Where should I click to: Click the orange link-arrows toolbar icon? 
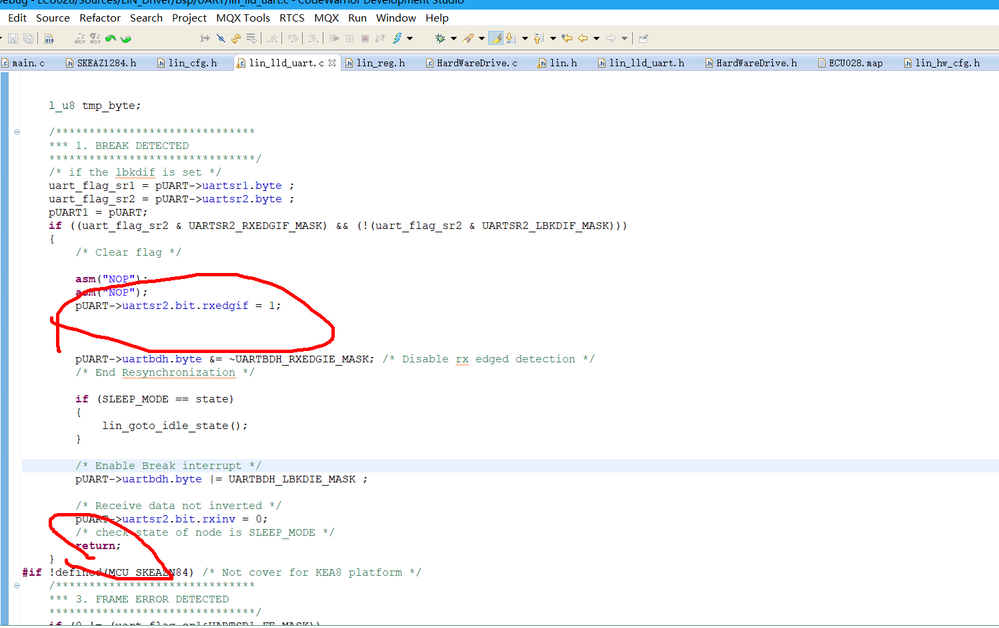tap(236, 38)
